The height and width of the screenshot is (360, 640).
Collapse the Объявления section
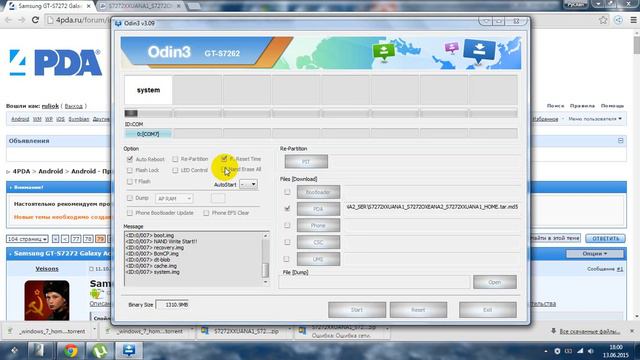[620, 140]
